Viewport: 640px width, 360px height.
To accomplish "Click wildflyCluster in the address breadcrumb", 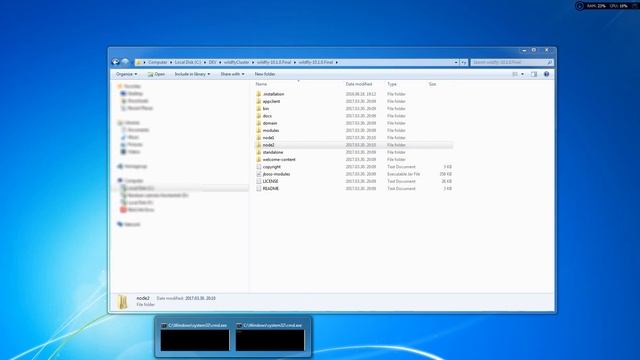I will 236,62.
